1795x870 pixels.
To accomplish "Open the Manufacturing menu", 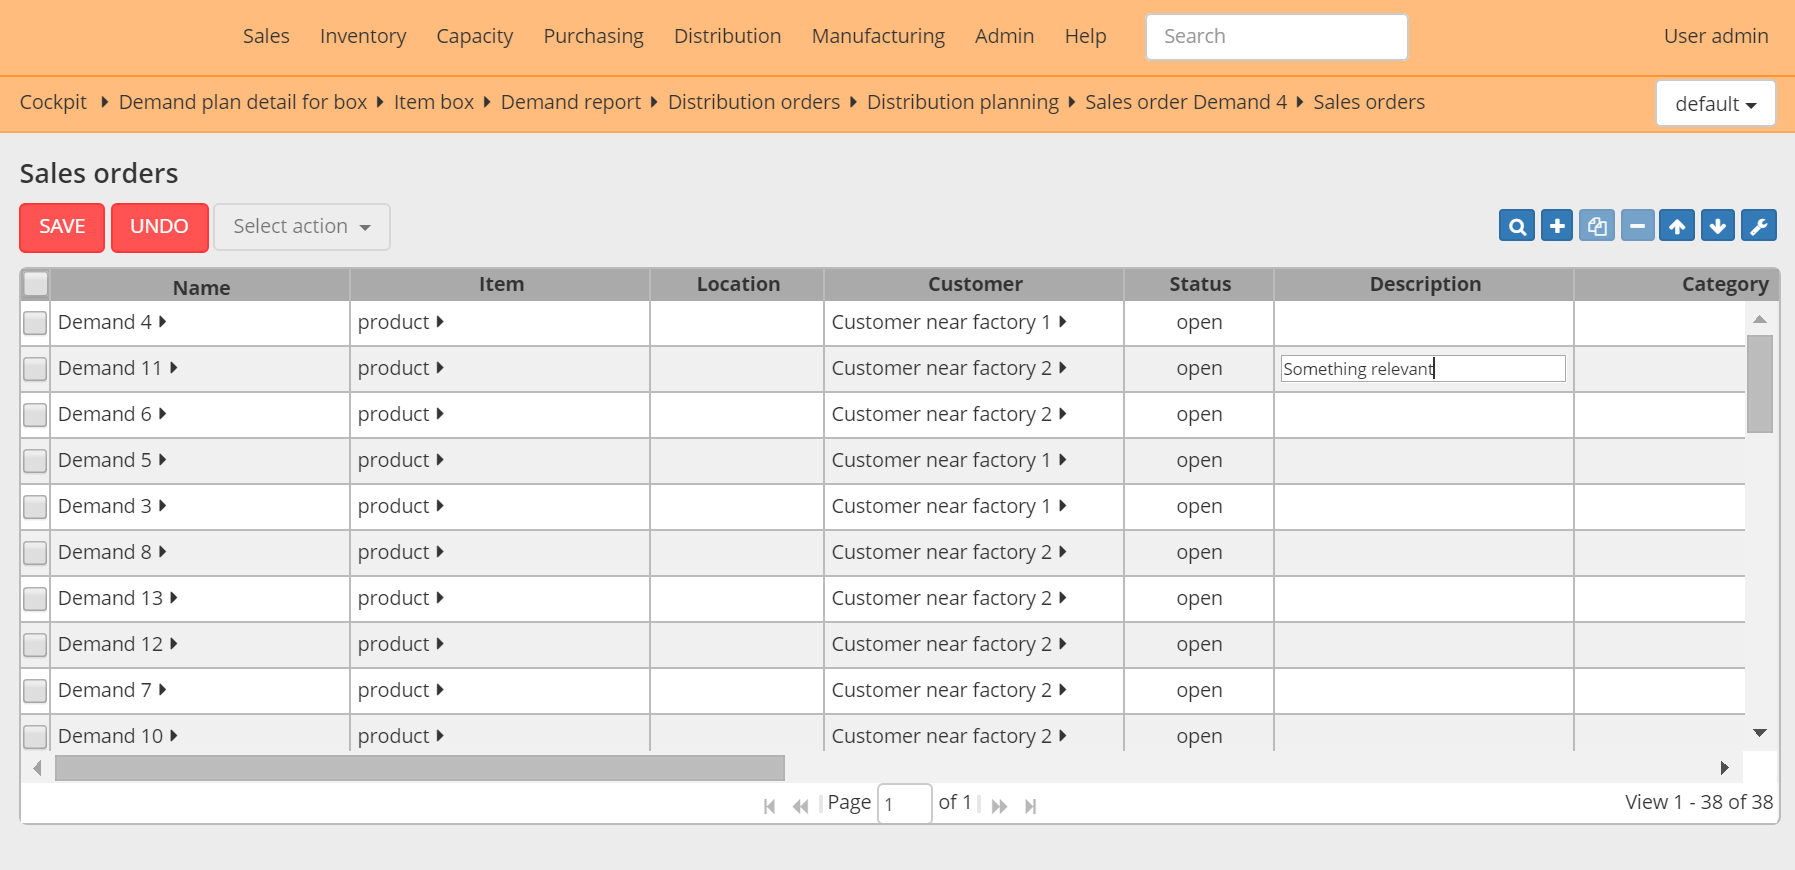I will tap(877, 36).
